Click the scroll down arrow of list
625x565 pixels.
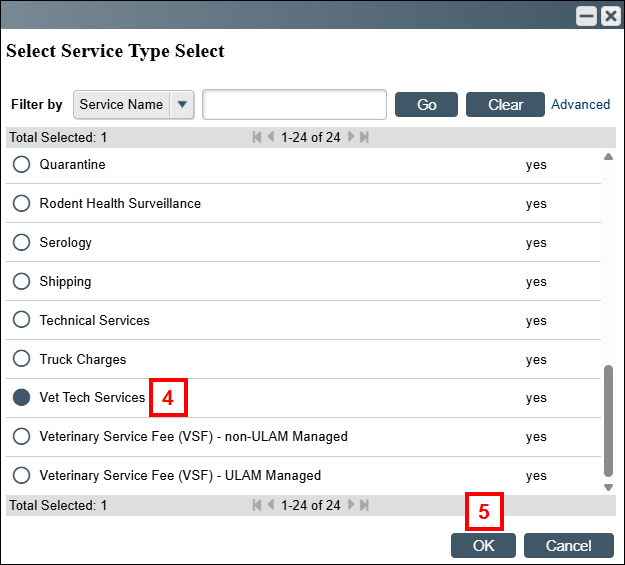[608, 487]
